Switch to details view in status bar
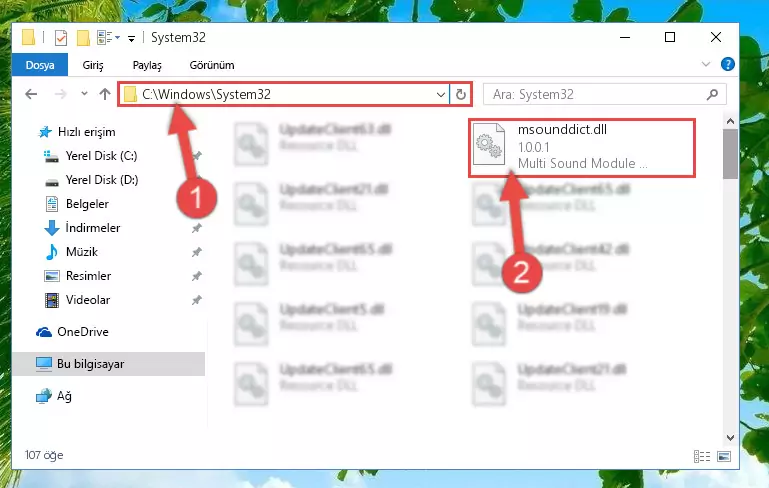The image size is (769, 488). click(702, 457)
